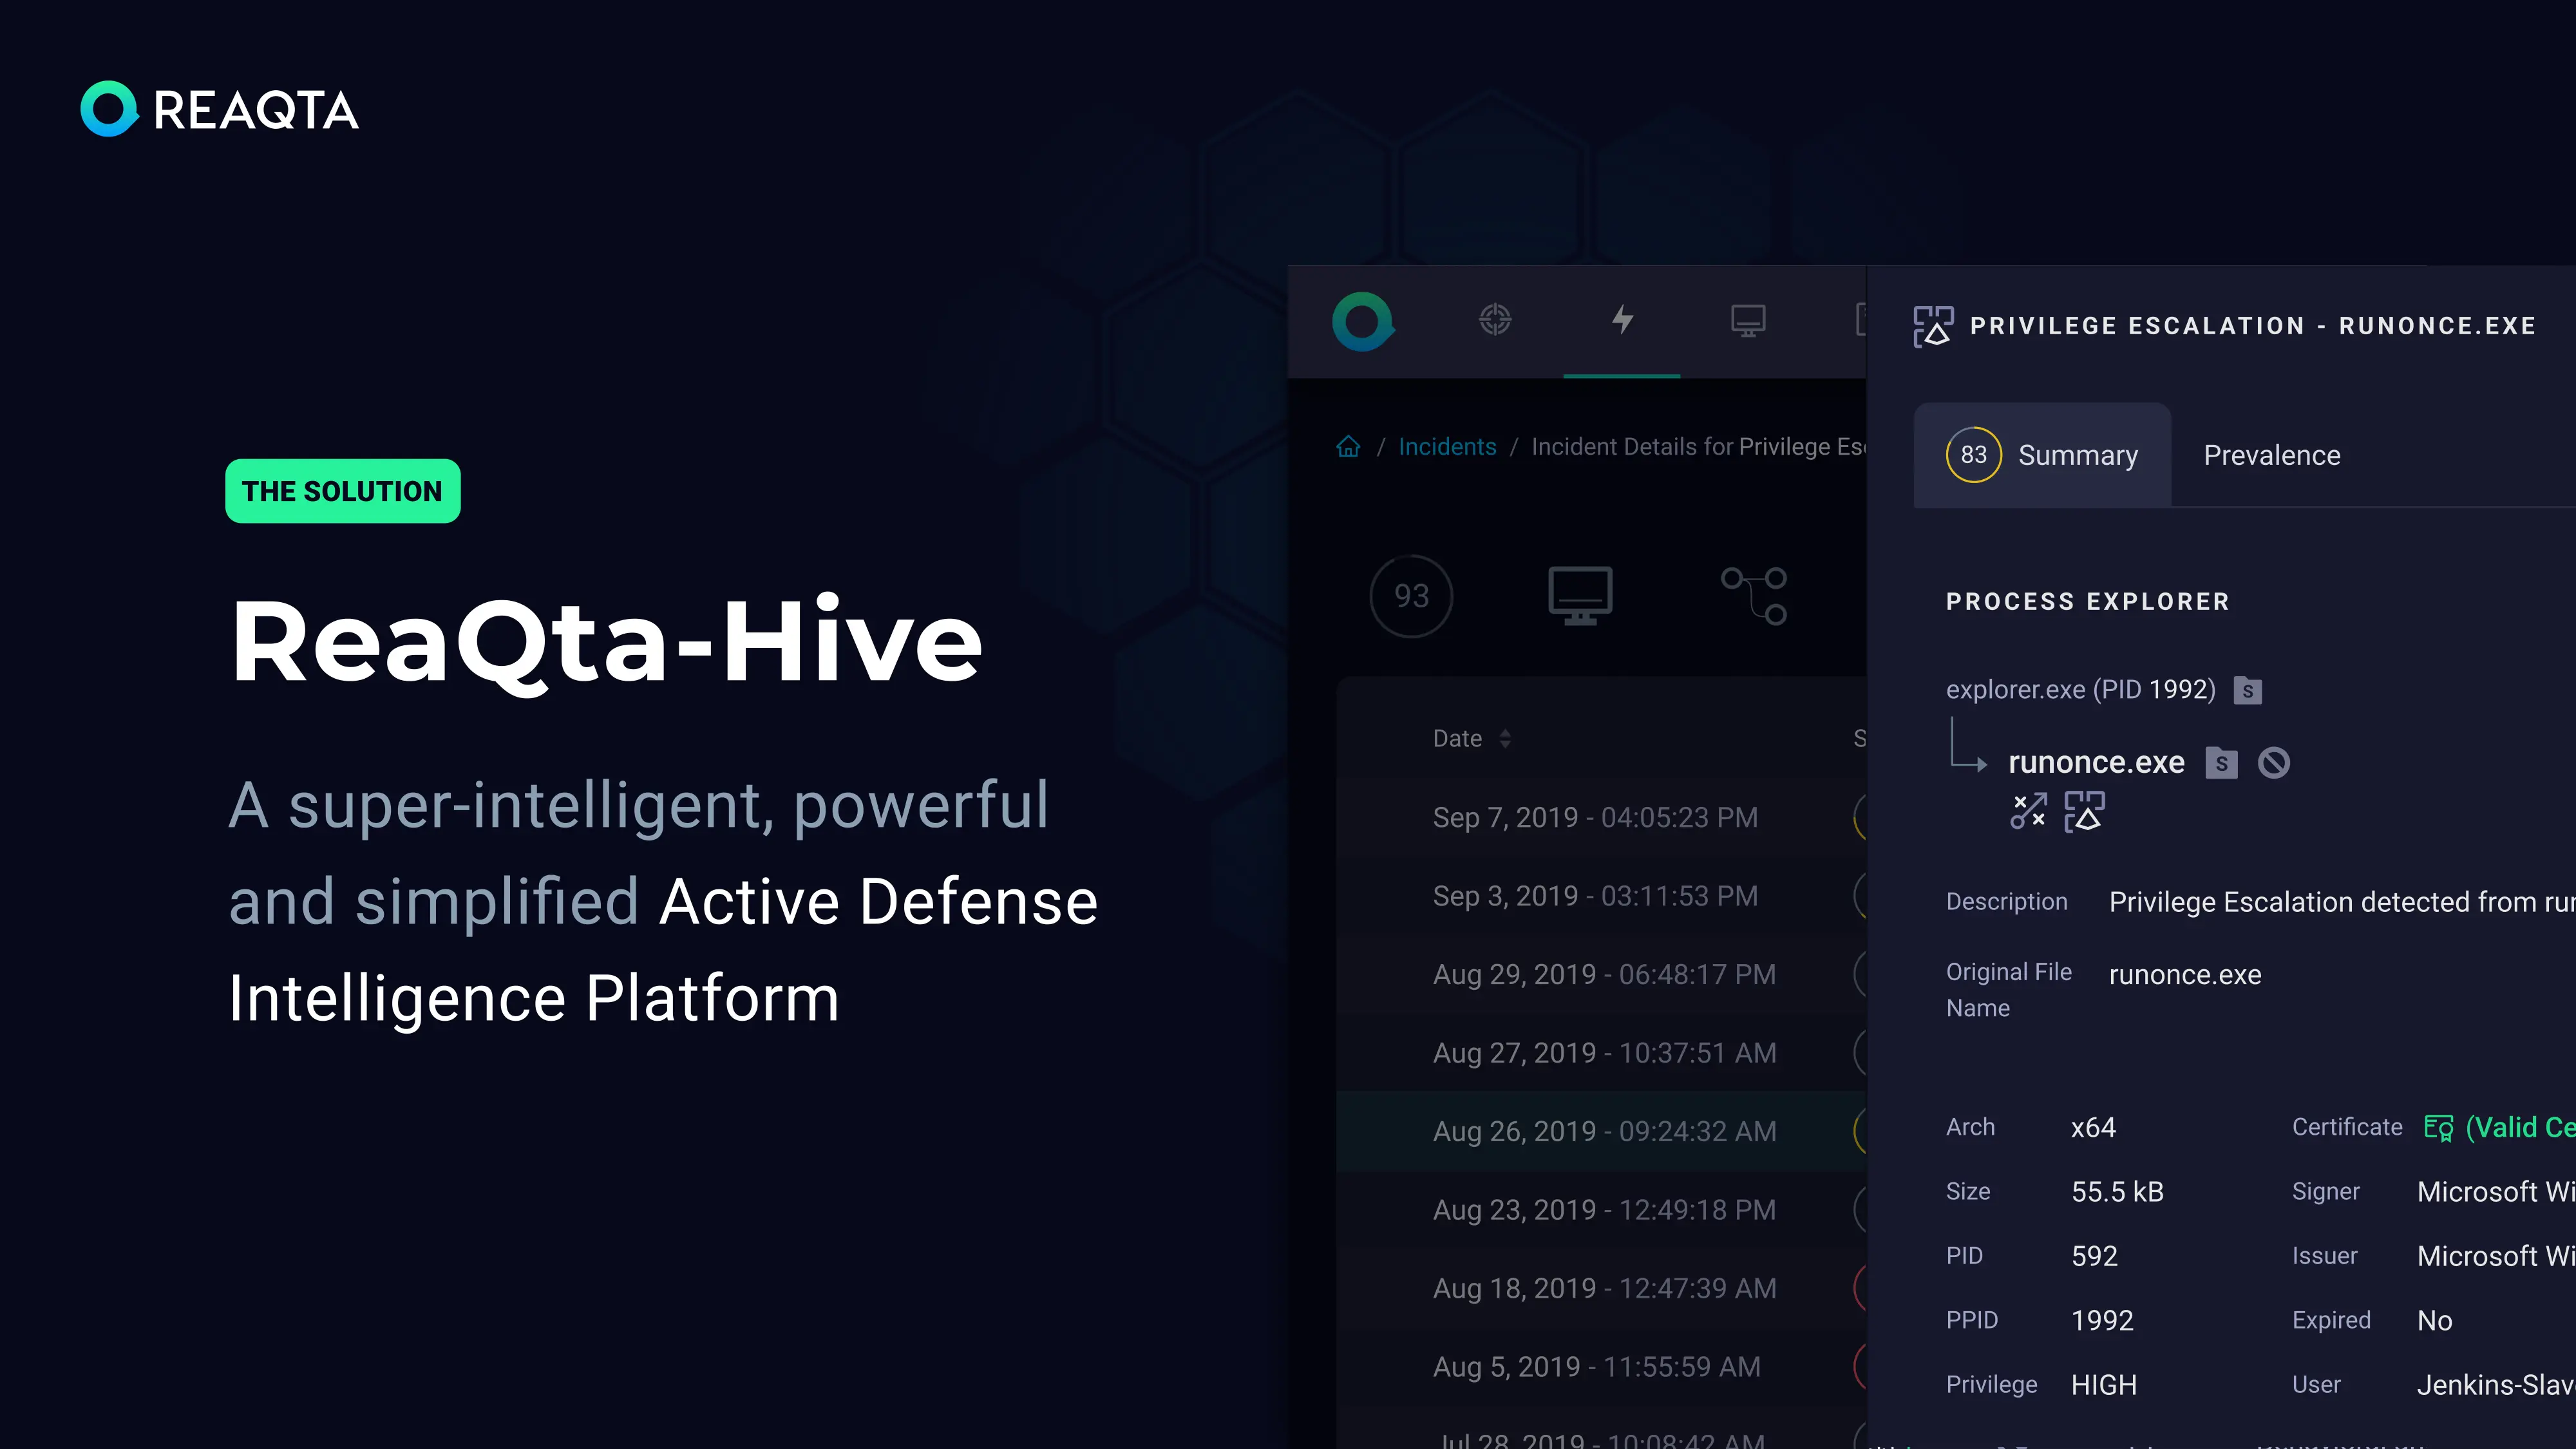Switch to the Summary tab
The width and height of the screenshot is (2576, 1449).
coord(2042,455)
